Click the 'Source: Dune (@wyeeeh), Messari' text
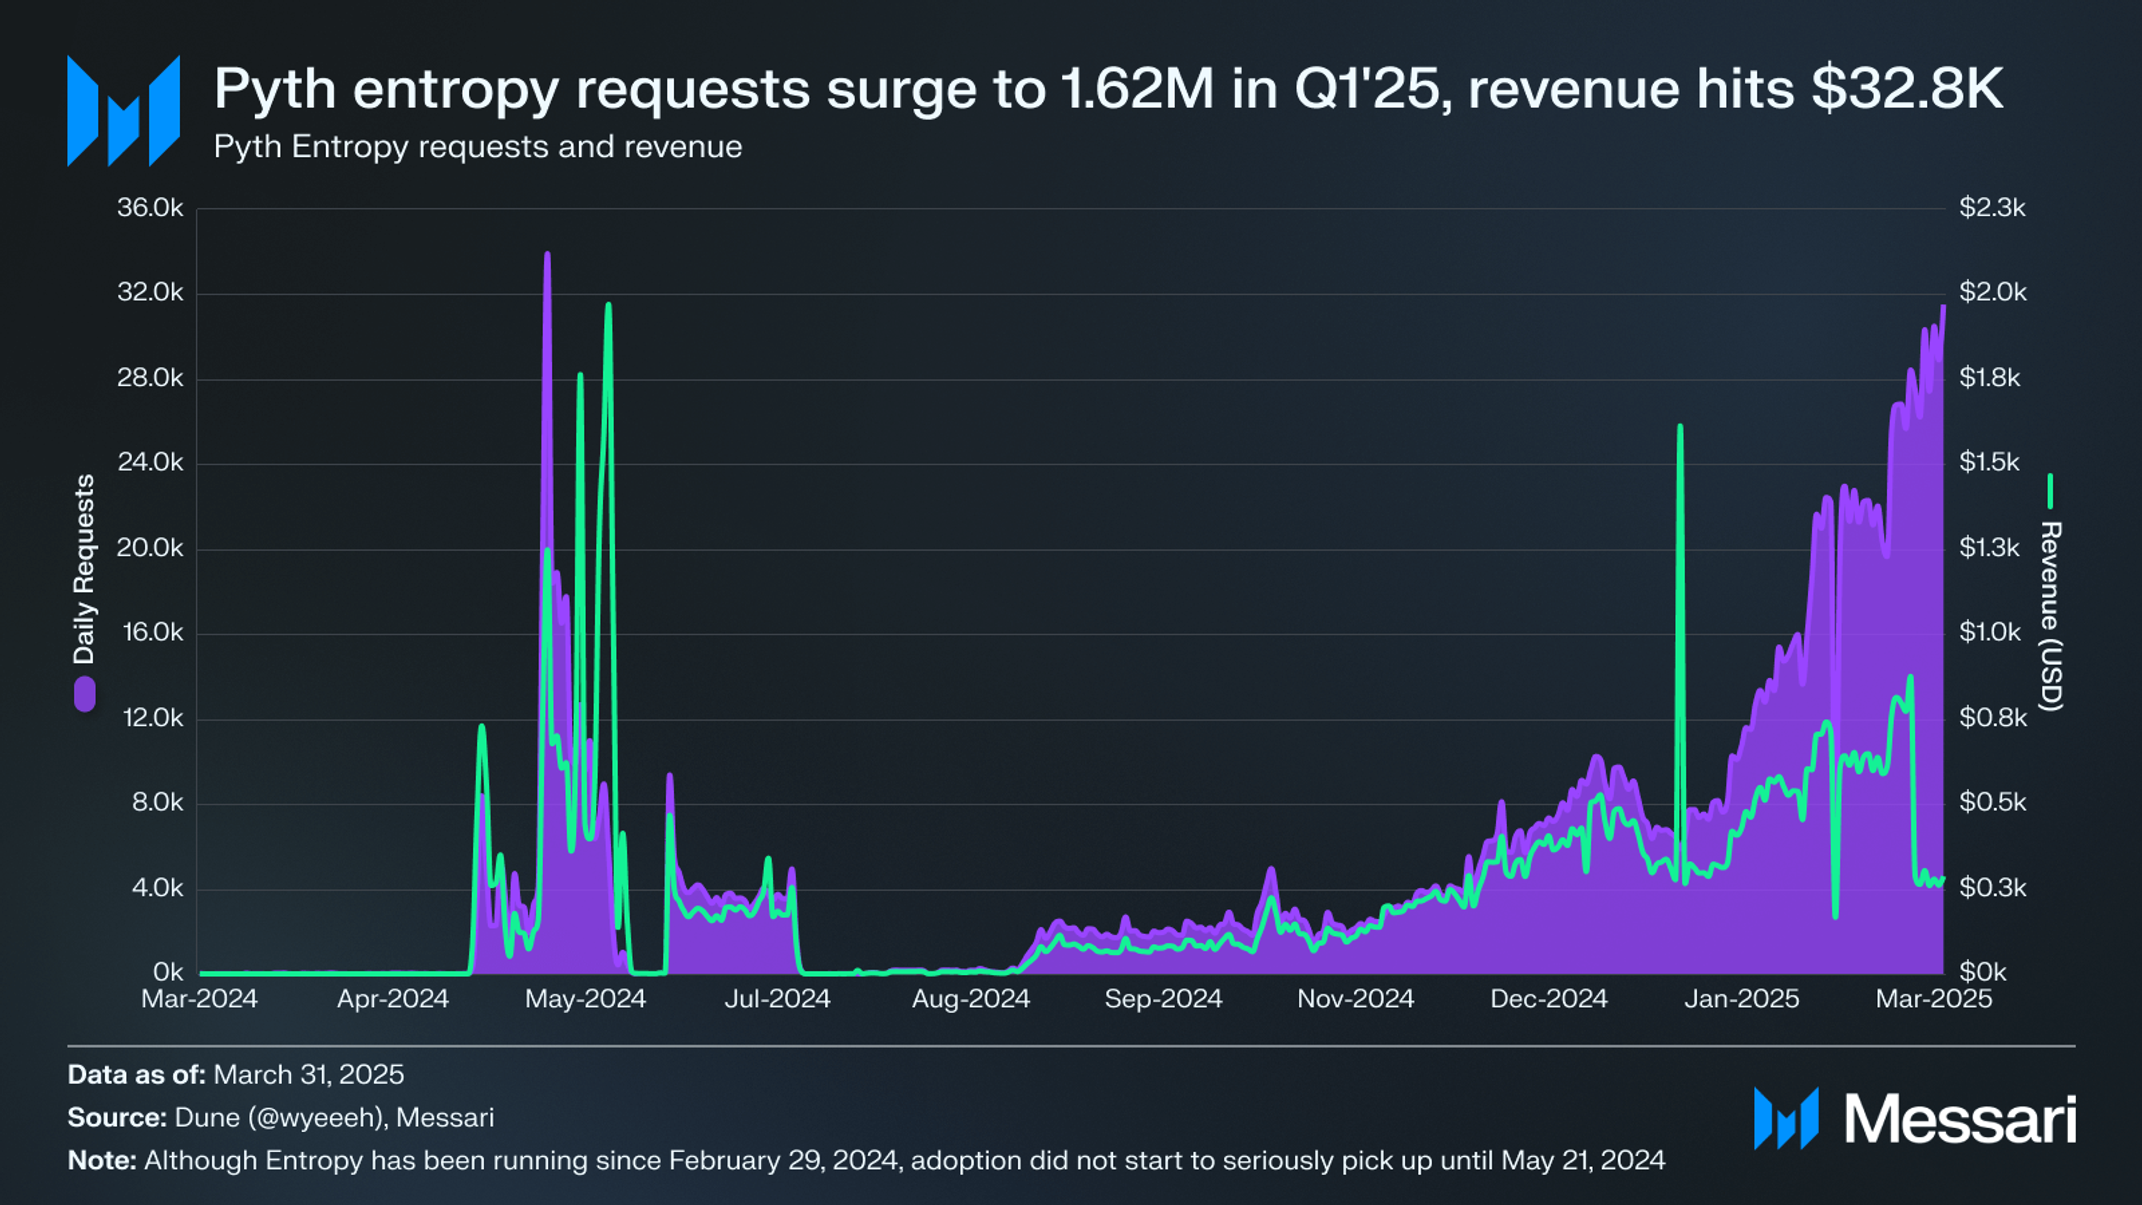Image resolution: width=2142 pixels, height=1205 pixels. (281, 1118)
